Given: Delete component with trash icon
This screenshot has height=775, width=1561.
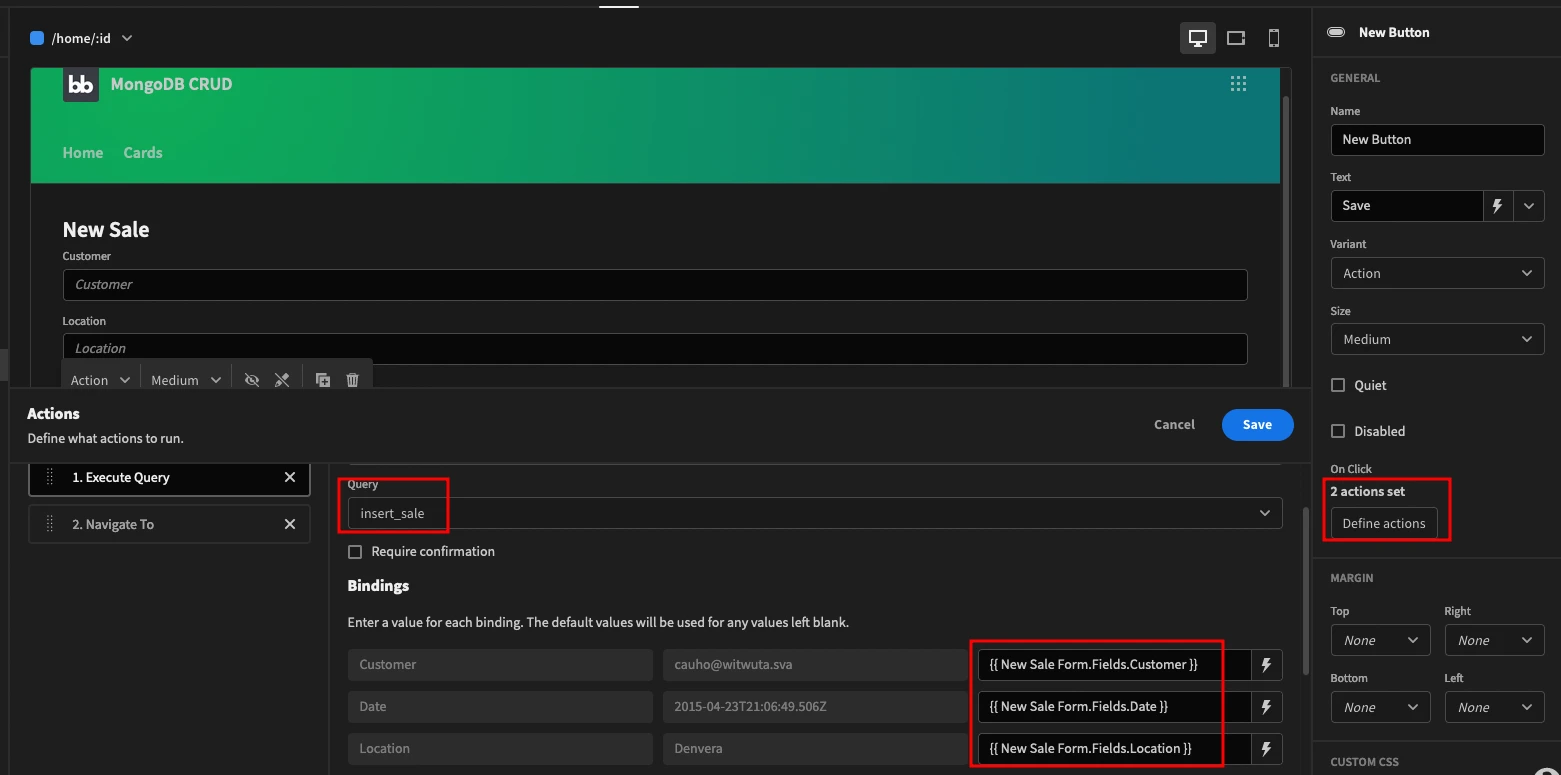Looking at the screenshot, I should tap(352, 380).
